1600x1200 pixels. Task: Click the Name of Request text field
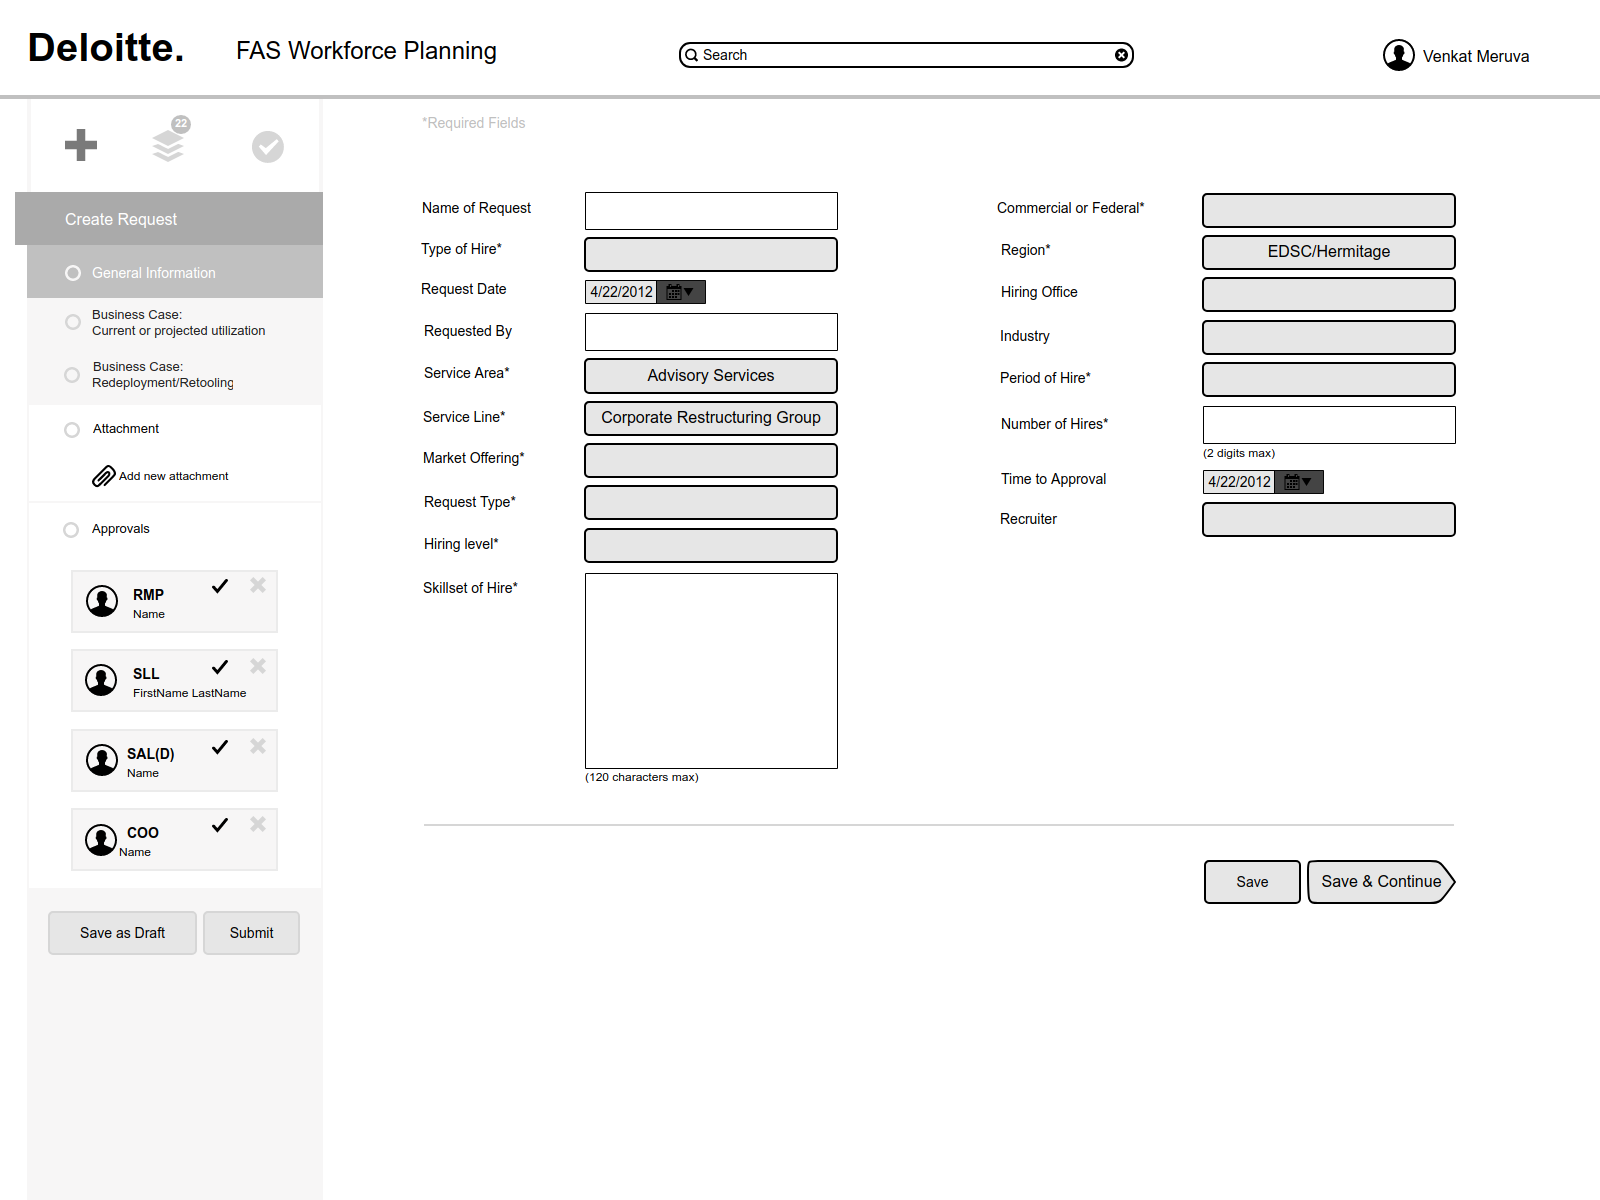point(711,211)
